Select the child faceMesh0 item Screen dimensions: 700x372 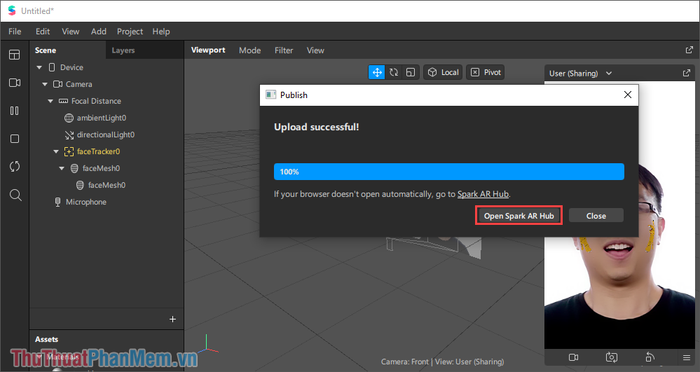tap(107, 185)
